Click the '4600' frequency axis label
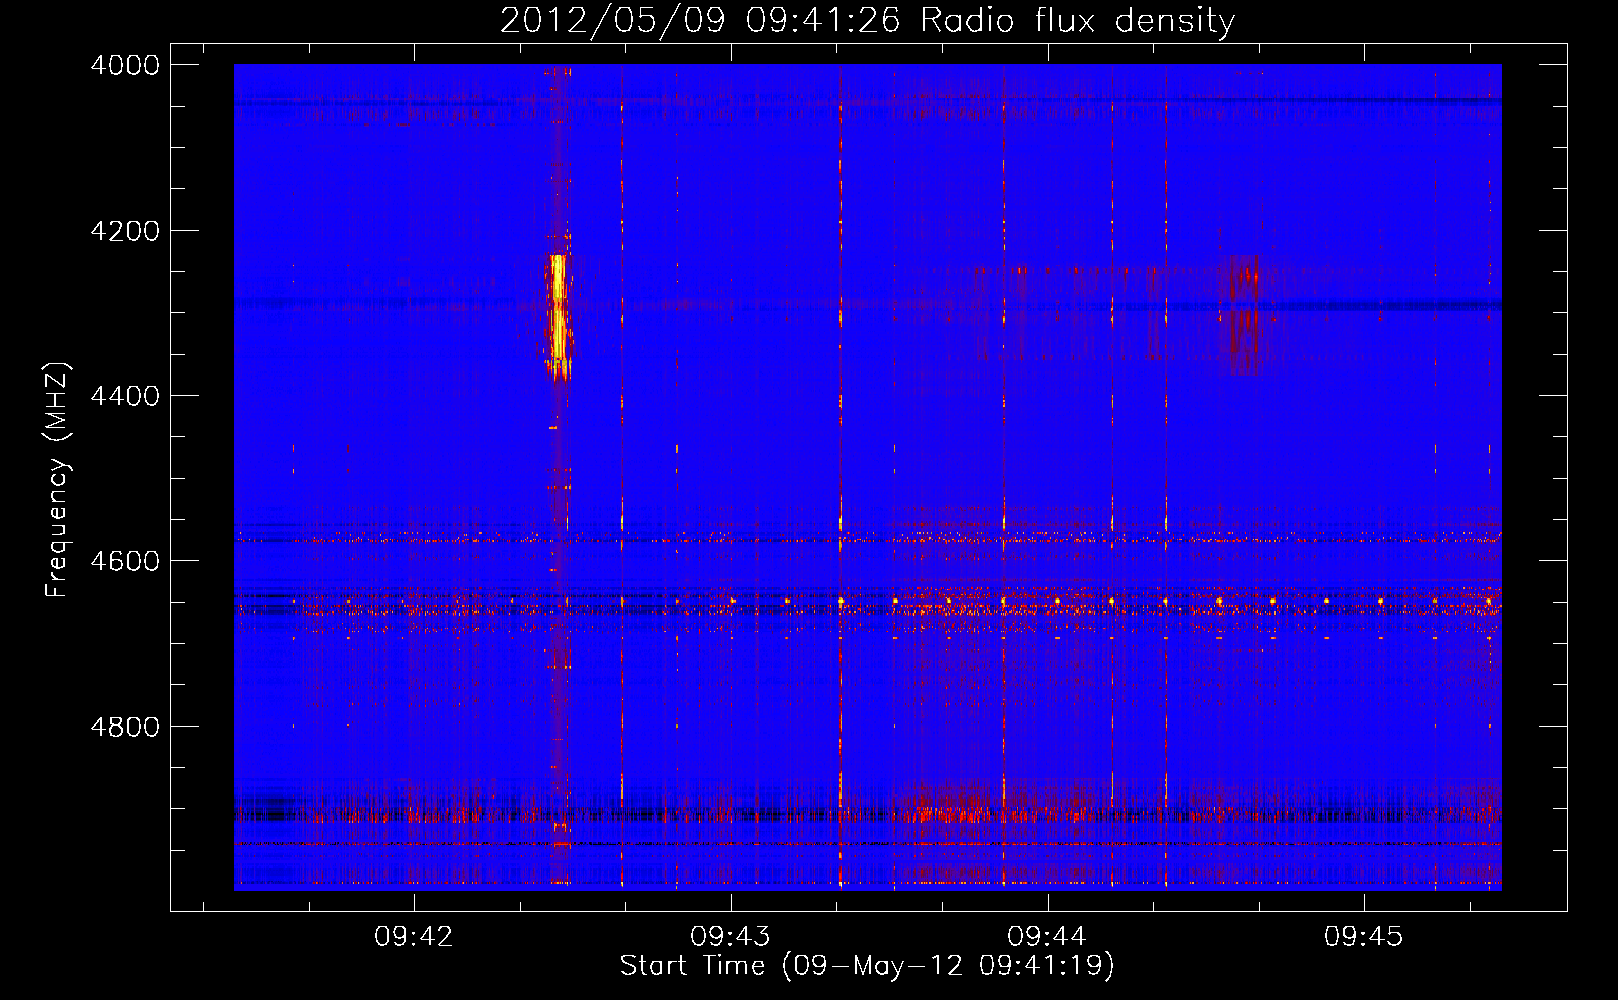 pos(125,561)
